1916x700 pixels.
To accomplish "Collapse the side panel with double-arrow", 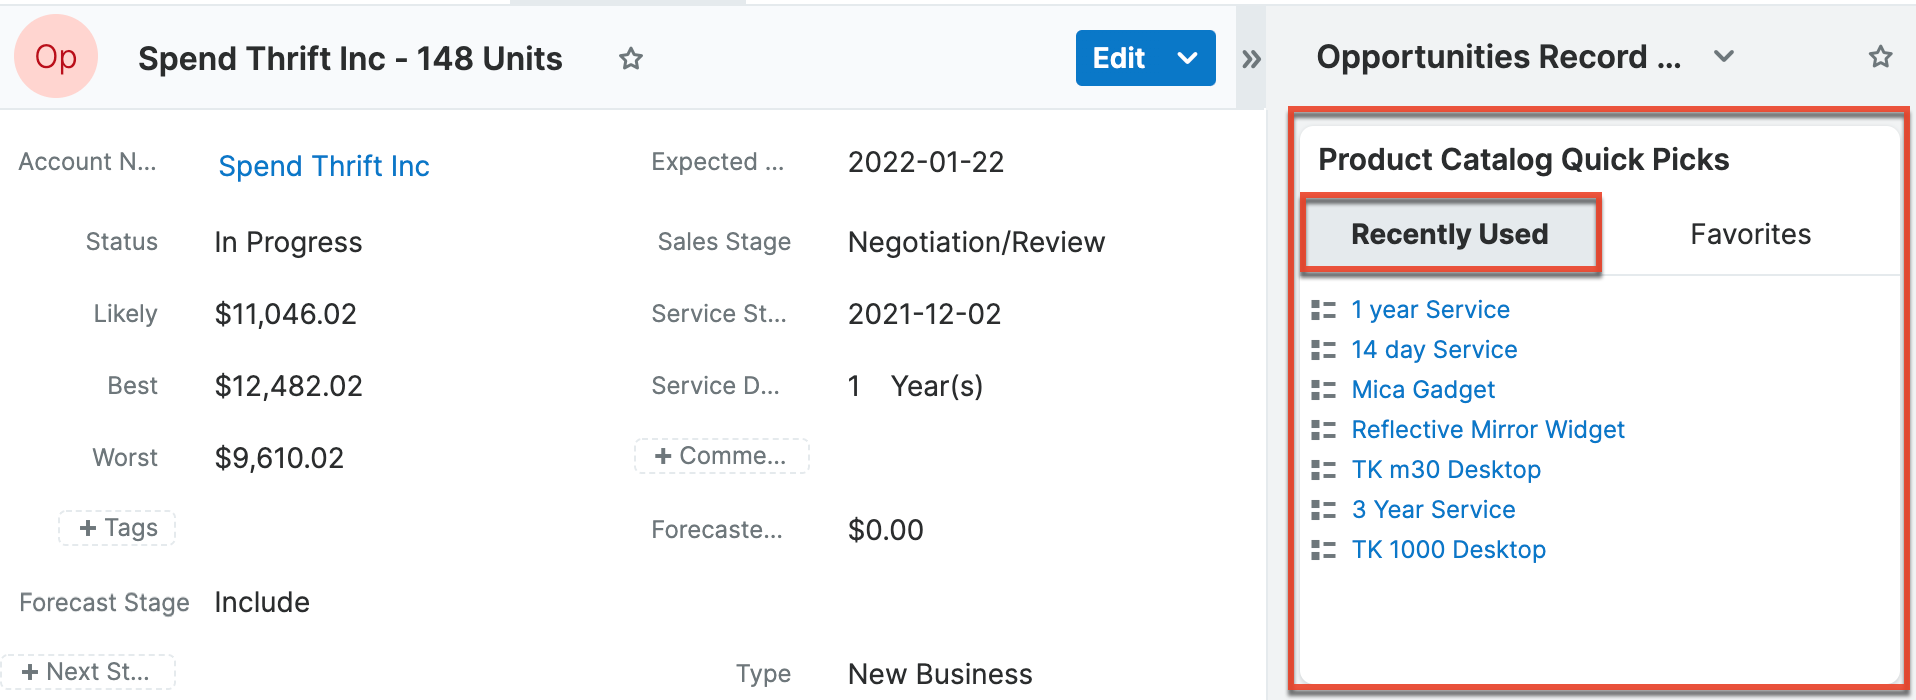I will [x=1250, y=59].
